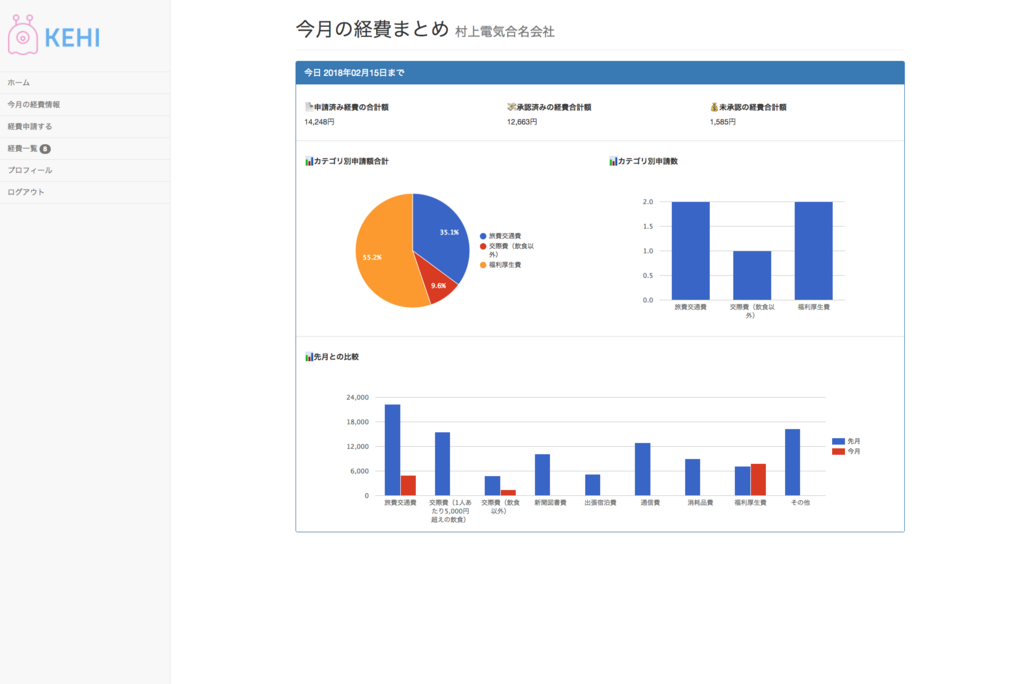Click the money icon beside 承認済みの経費合計額
The width and height of the screenshot is (1024, 684).
pos(511,107)
